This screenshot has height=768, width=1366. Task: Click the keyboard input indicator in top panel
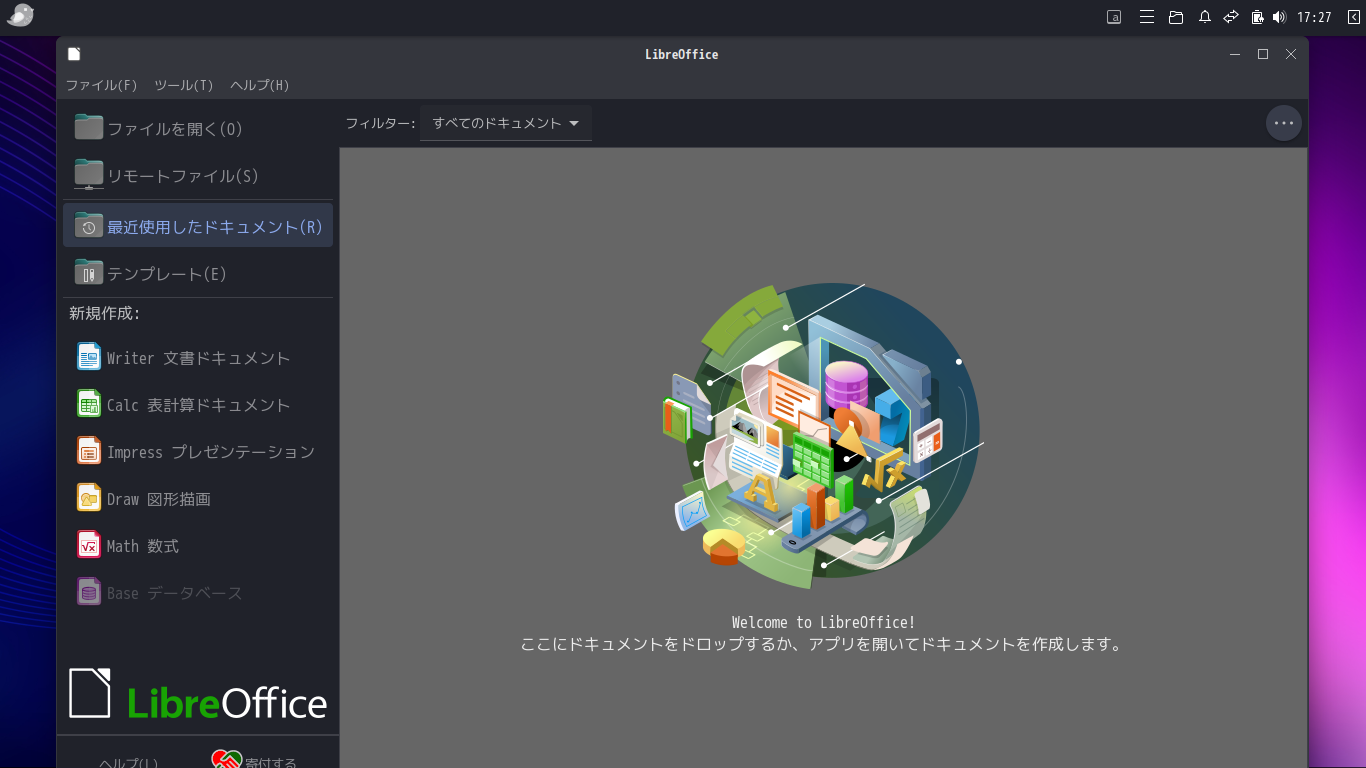(x=1114, y=17)
